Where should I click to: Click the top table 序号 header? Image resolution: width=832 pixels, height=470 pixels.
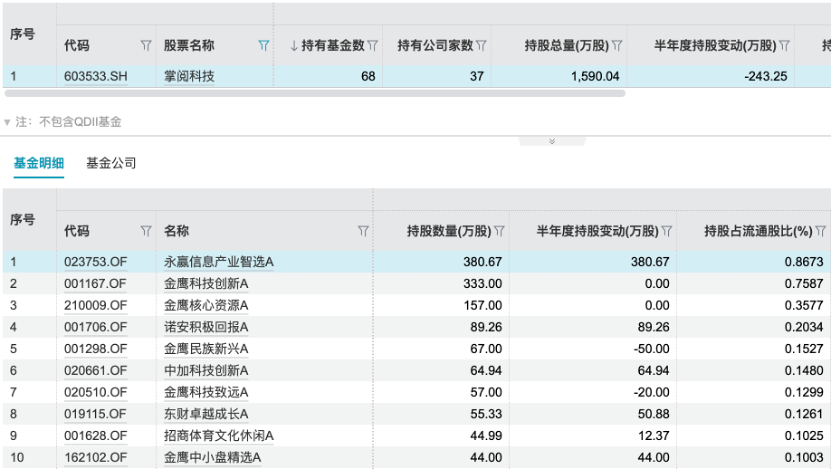point(22,34)
